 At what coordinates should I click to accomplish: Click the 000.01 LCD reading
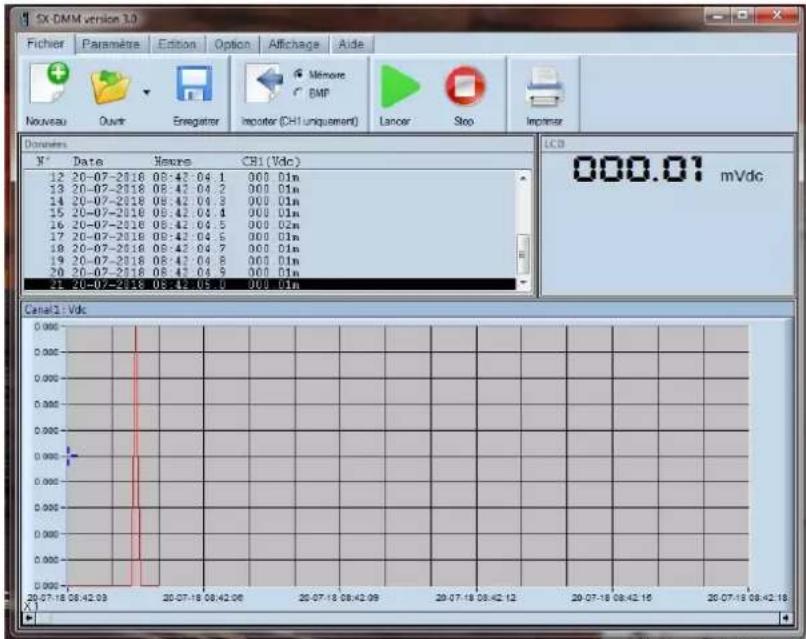(638, 169)
